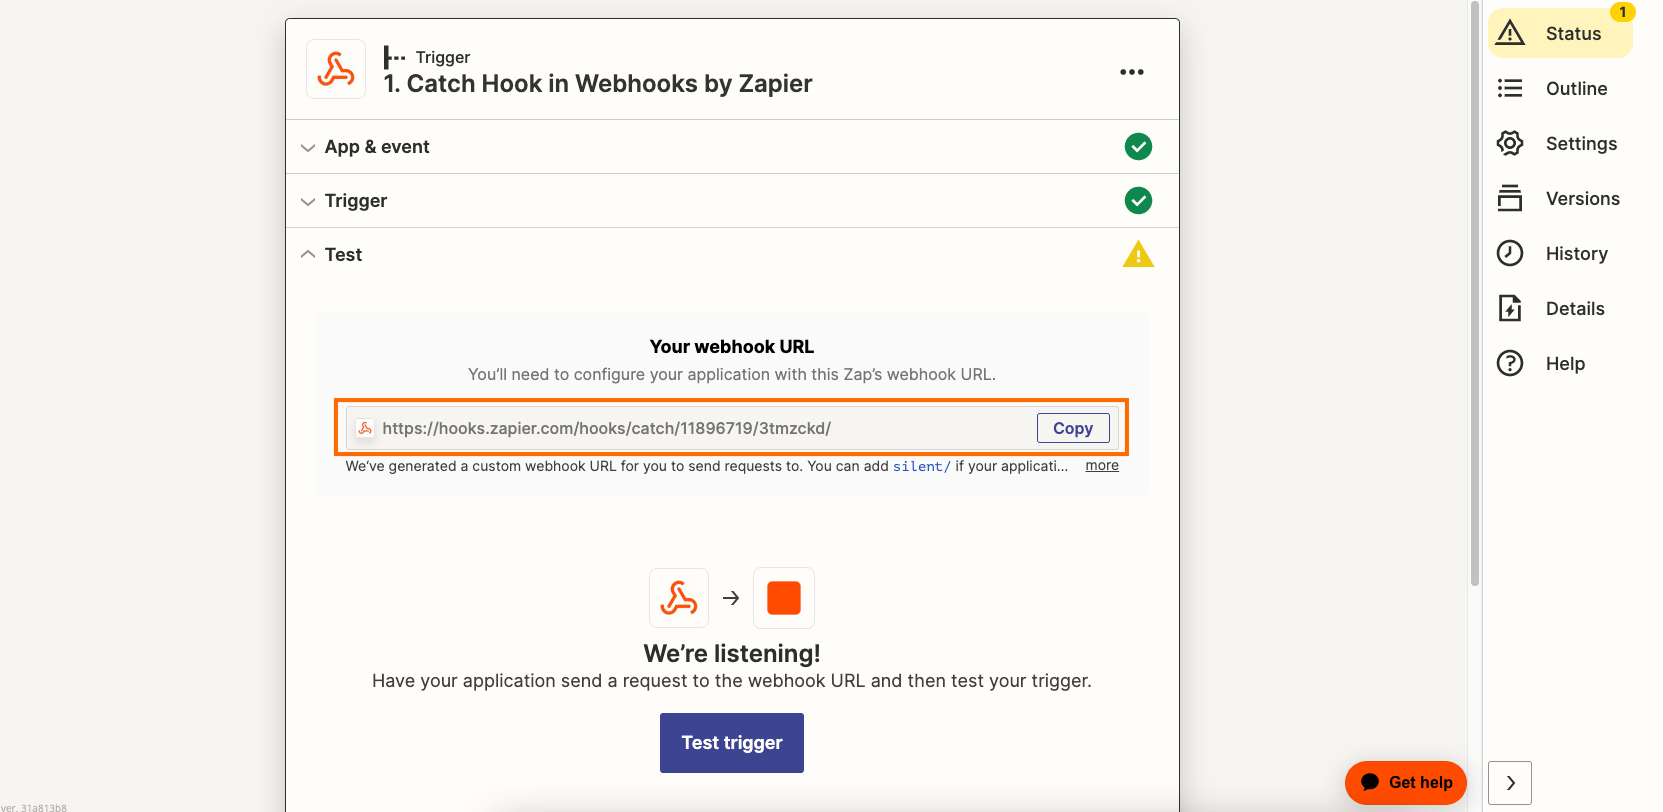Click the Versions stack icon
Screen dimensions: 1663x812
point(1510,198)
